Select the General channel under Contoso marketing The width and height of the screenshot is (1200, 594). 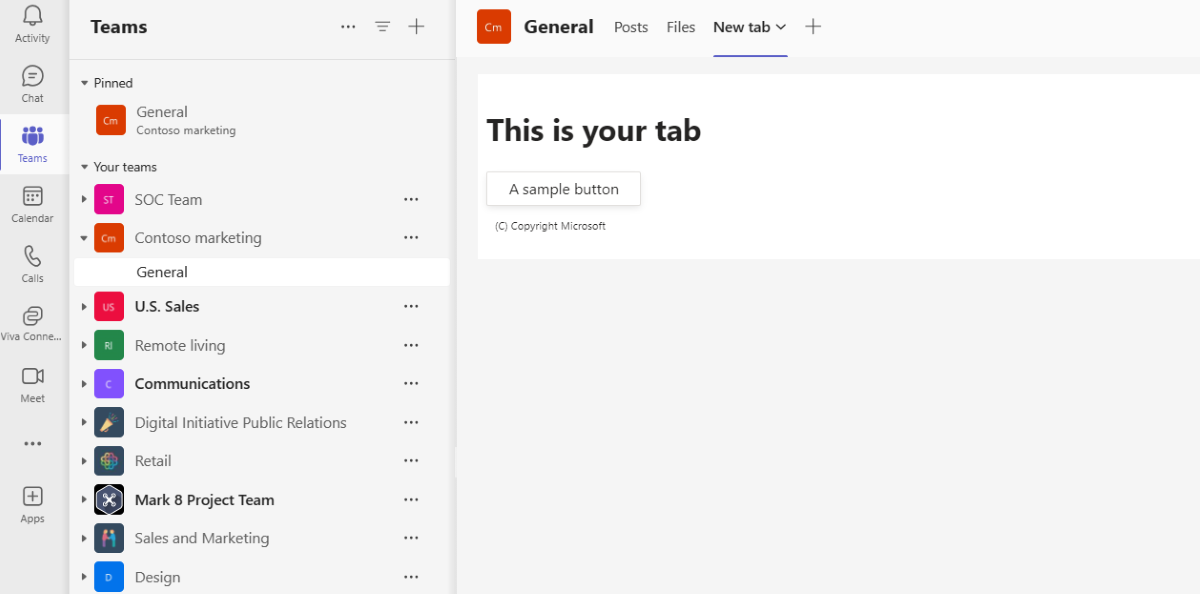click(x=162, y=271)
